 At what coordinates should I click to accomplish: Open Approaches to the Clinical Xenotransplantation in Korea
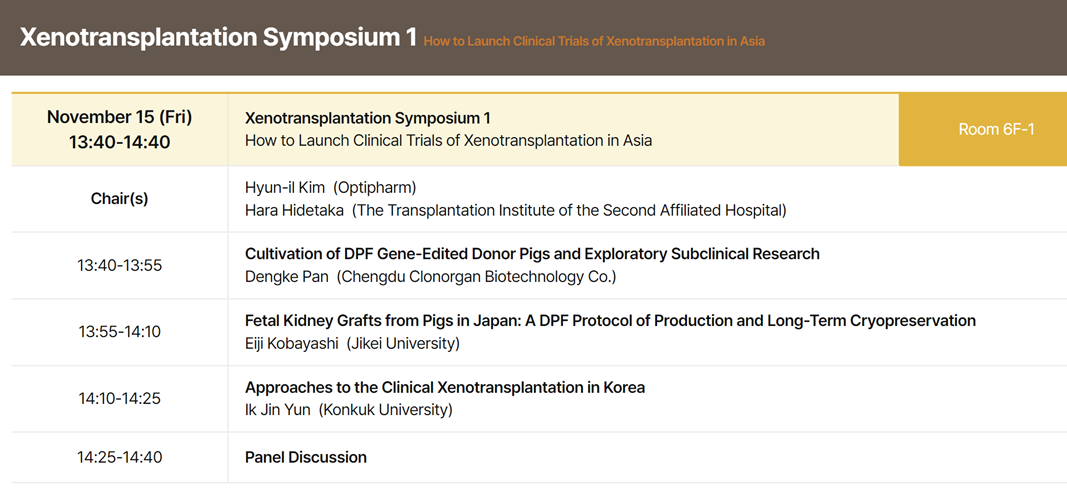coord(445,388)
